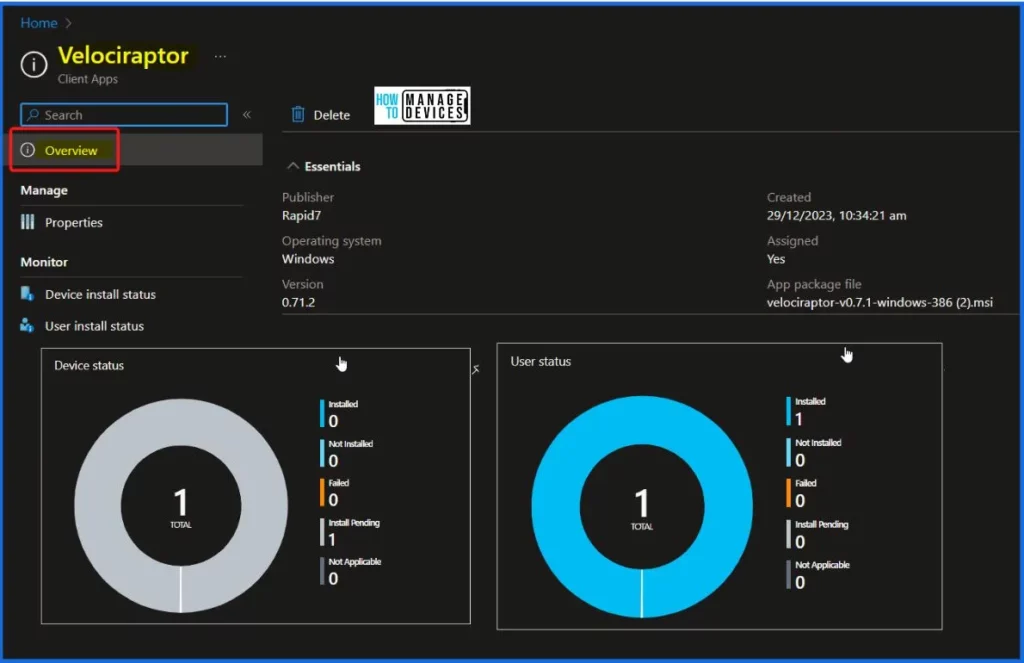Image resolution: width=1024 pixels, height=663 pixels.
Task: Click Failed count in Device status
Action: point(333,500)
